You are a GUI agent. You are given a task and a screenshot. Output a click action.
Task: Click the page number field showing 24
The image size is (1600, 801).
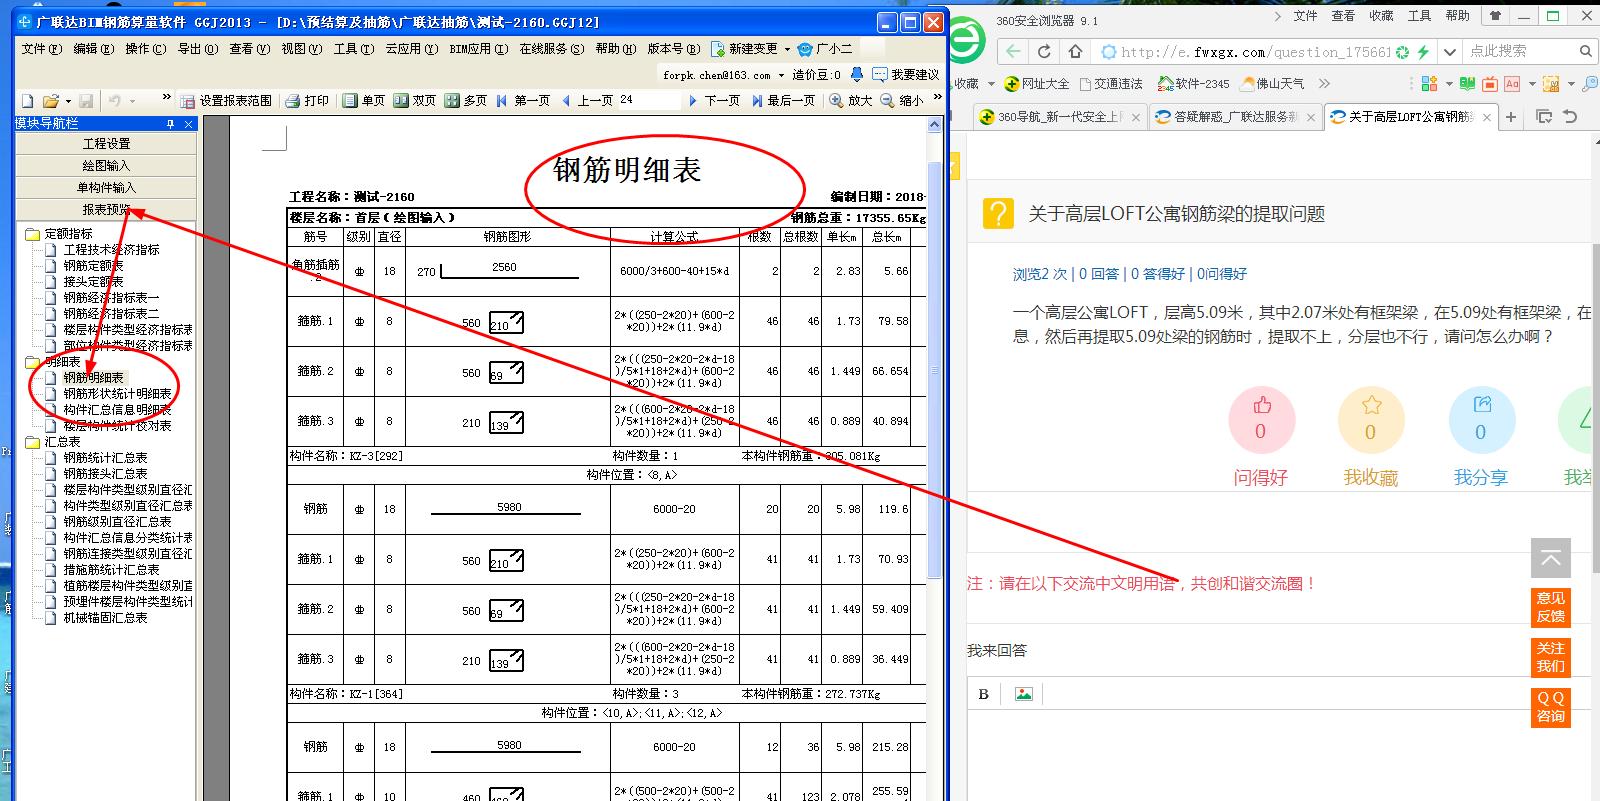tap(648, 100)
